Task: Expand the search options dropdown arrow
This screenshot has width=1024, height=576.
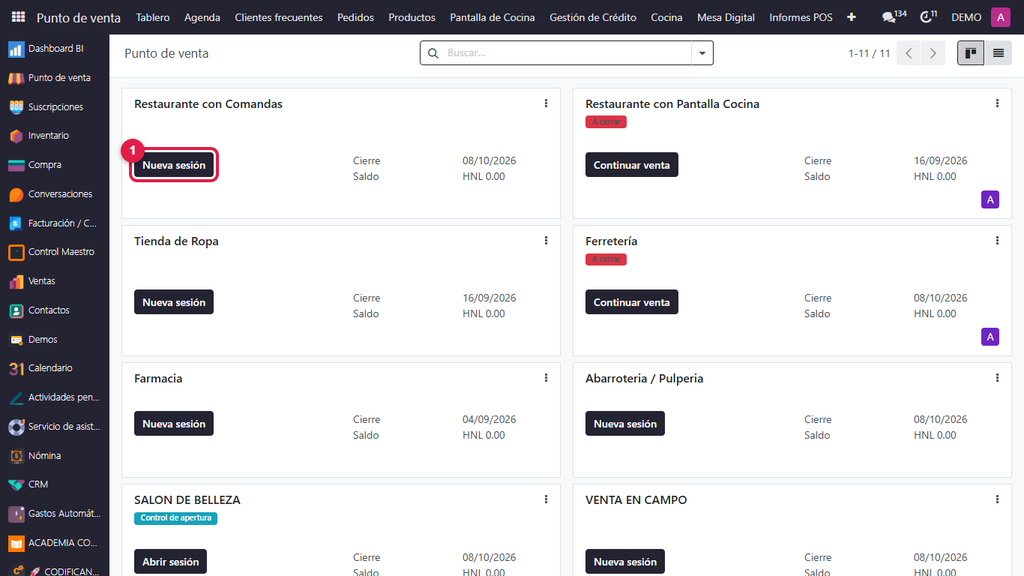Action: pos(702,53)
